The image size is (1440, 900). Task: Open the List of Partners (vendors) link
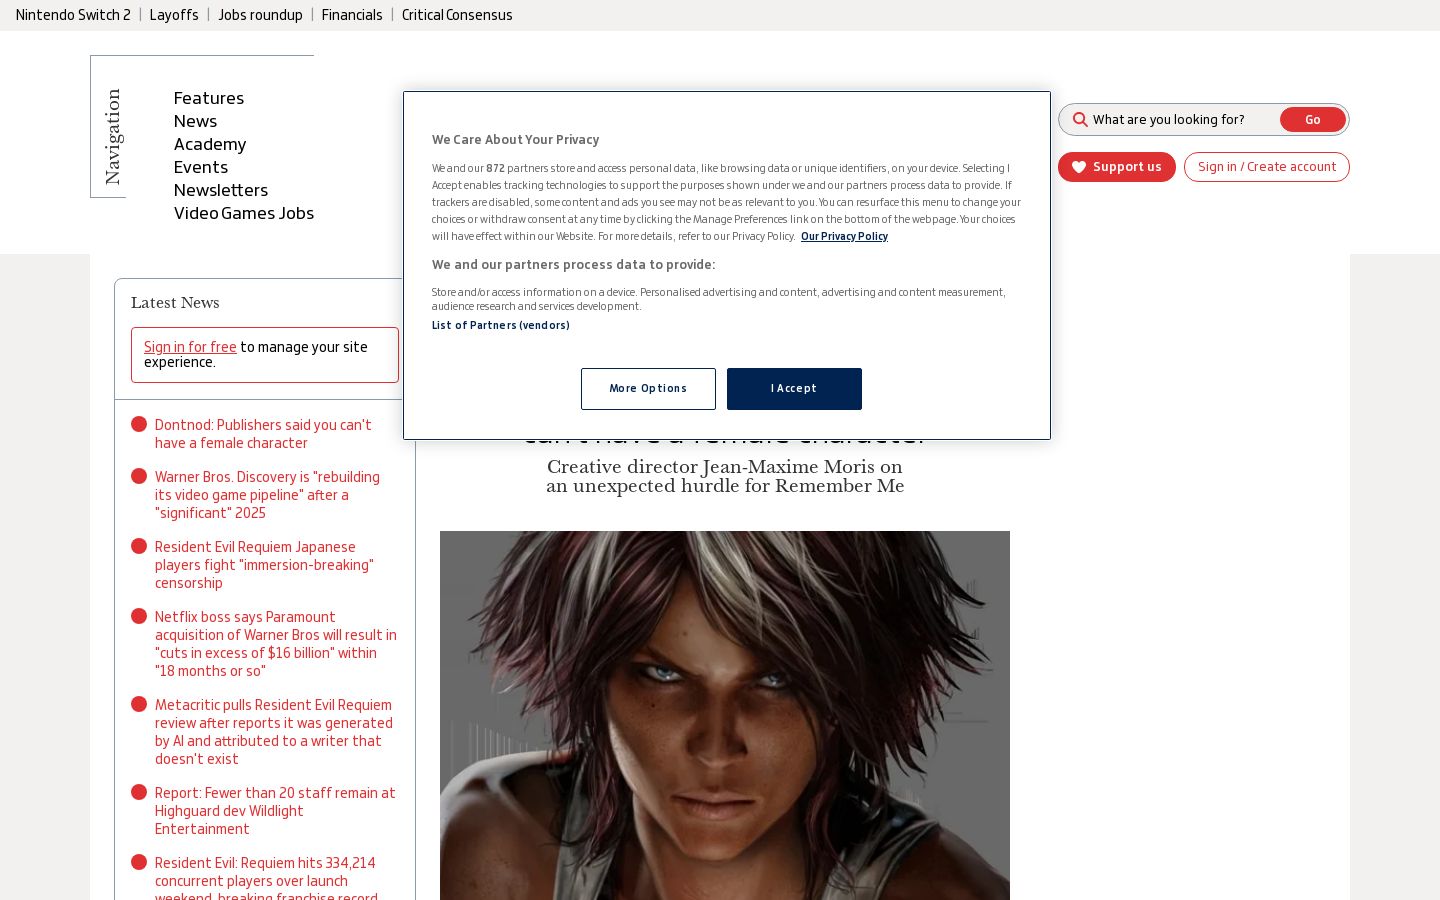(x=501, y=325)
